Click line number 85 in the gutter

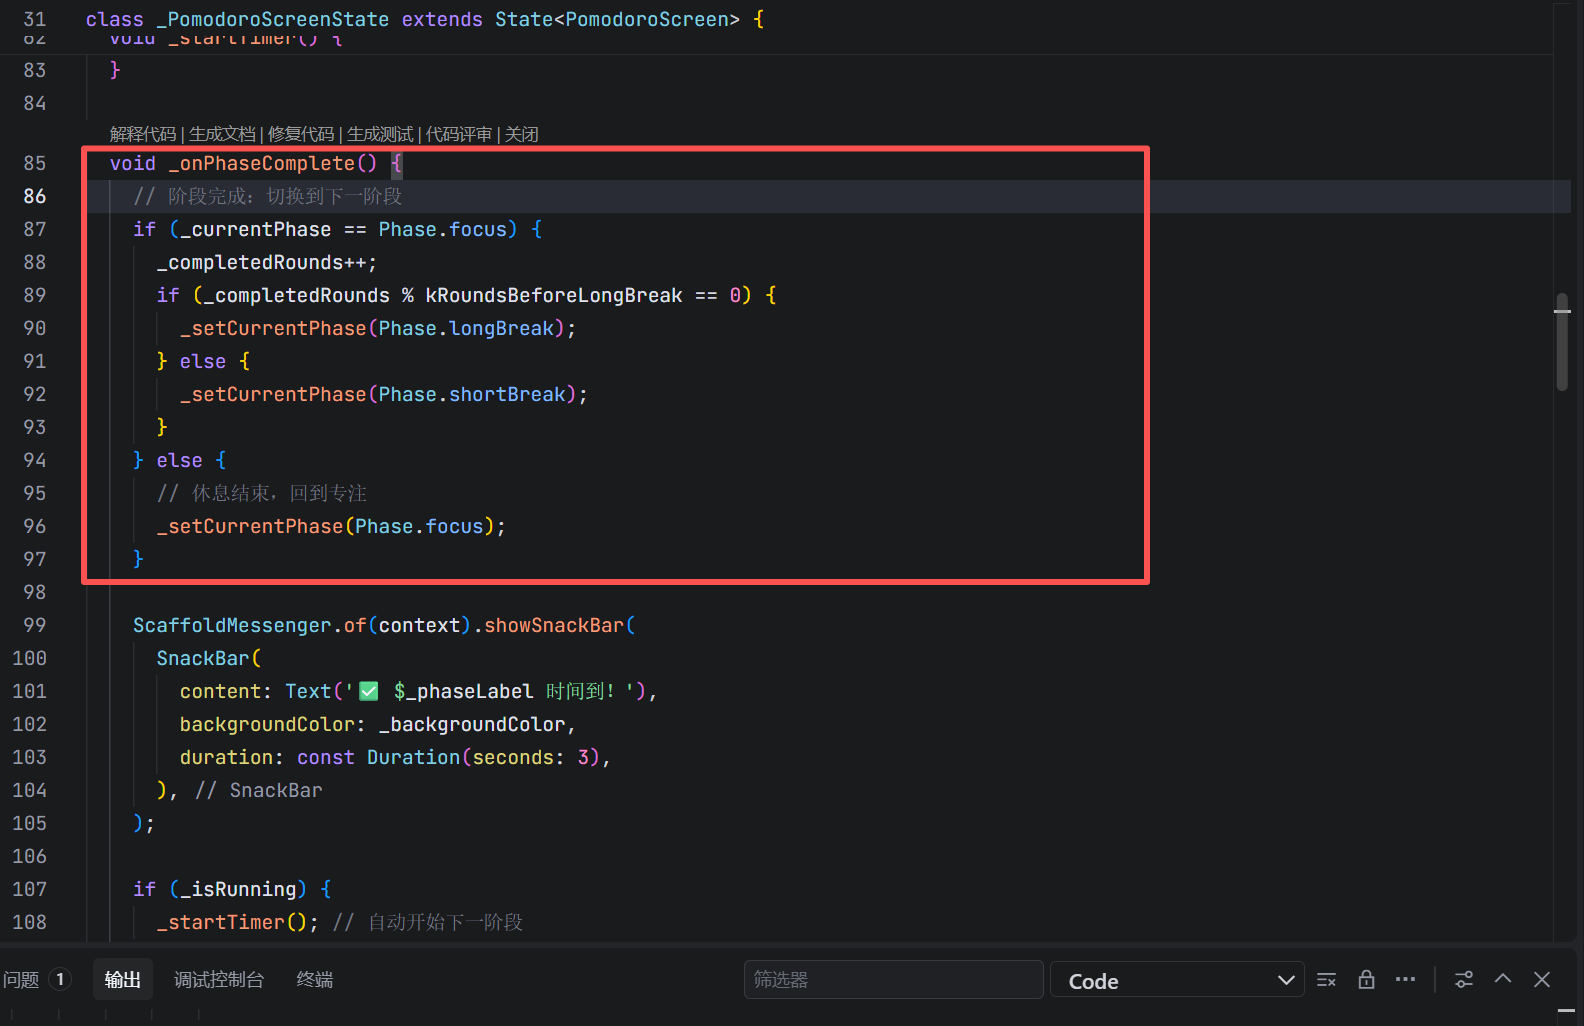[x=35, y=163]
